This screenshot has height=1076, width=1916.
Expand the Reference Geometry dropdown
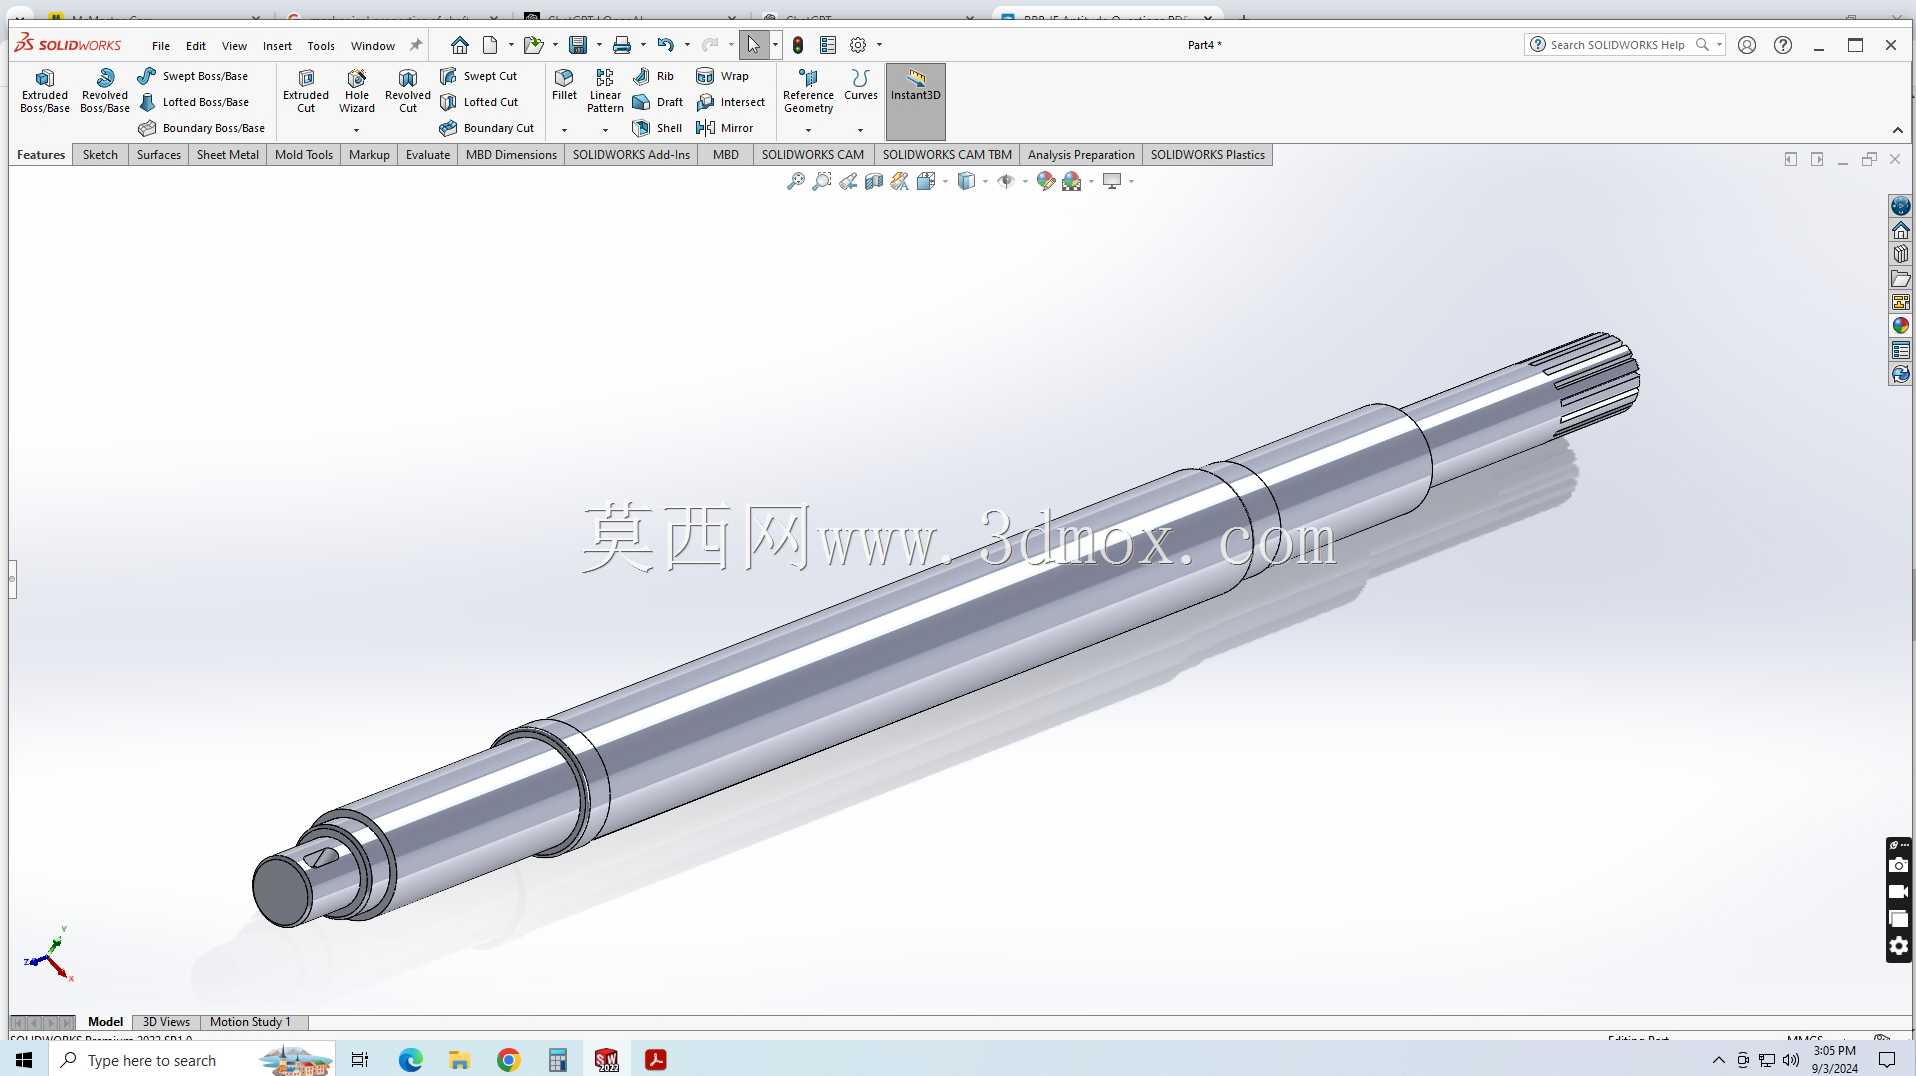[808, 130]
